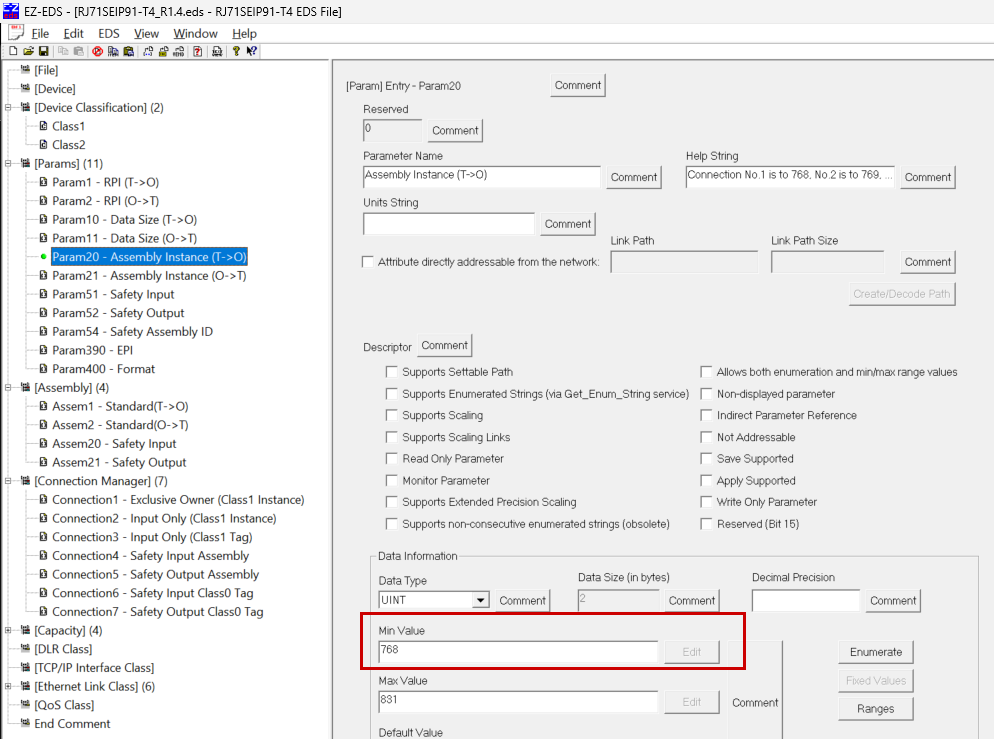Select Connection4 - Safety Input Assembly

pos(150,556)
